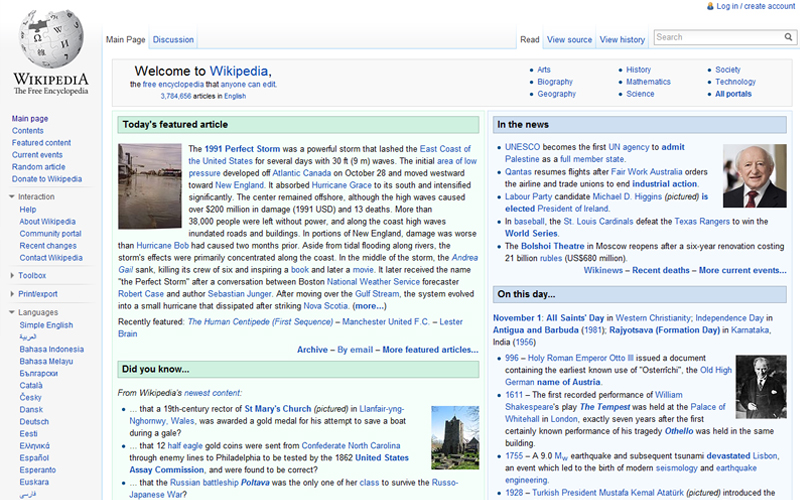This screenshot has width=800, height=500.
Task: Open Recent changes link
Action: click(48, 245)
